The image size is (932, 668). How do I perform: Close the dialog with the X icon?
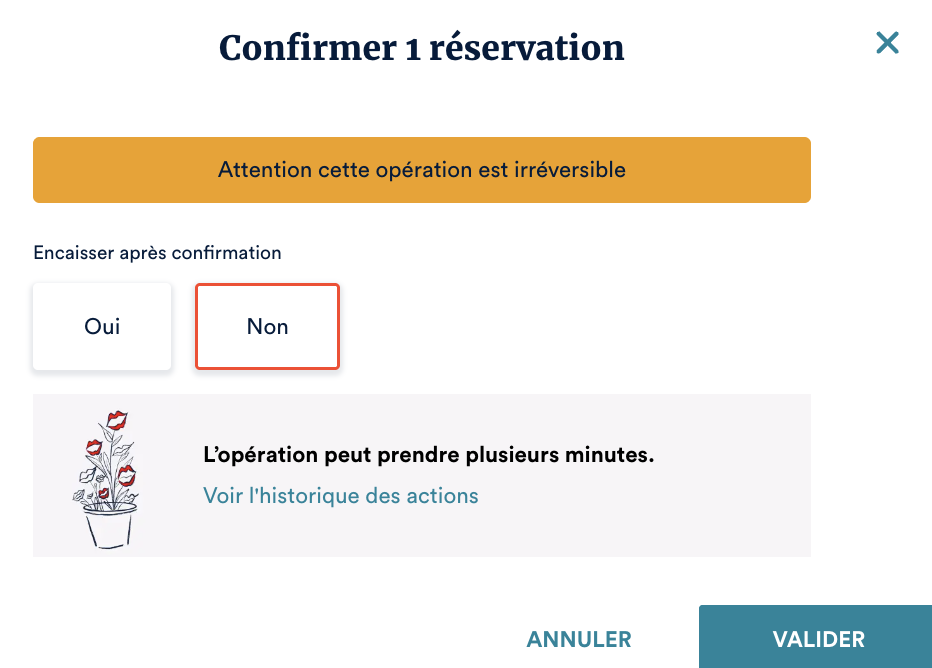pos(887,43)
